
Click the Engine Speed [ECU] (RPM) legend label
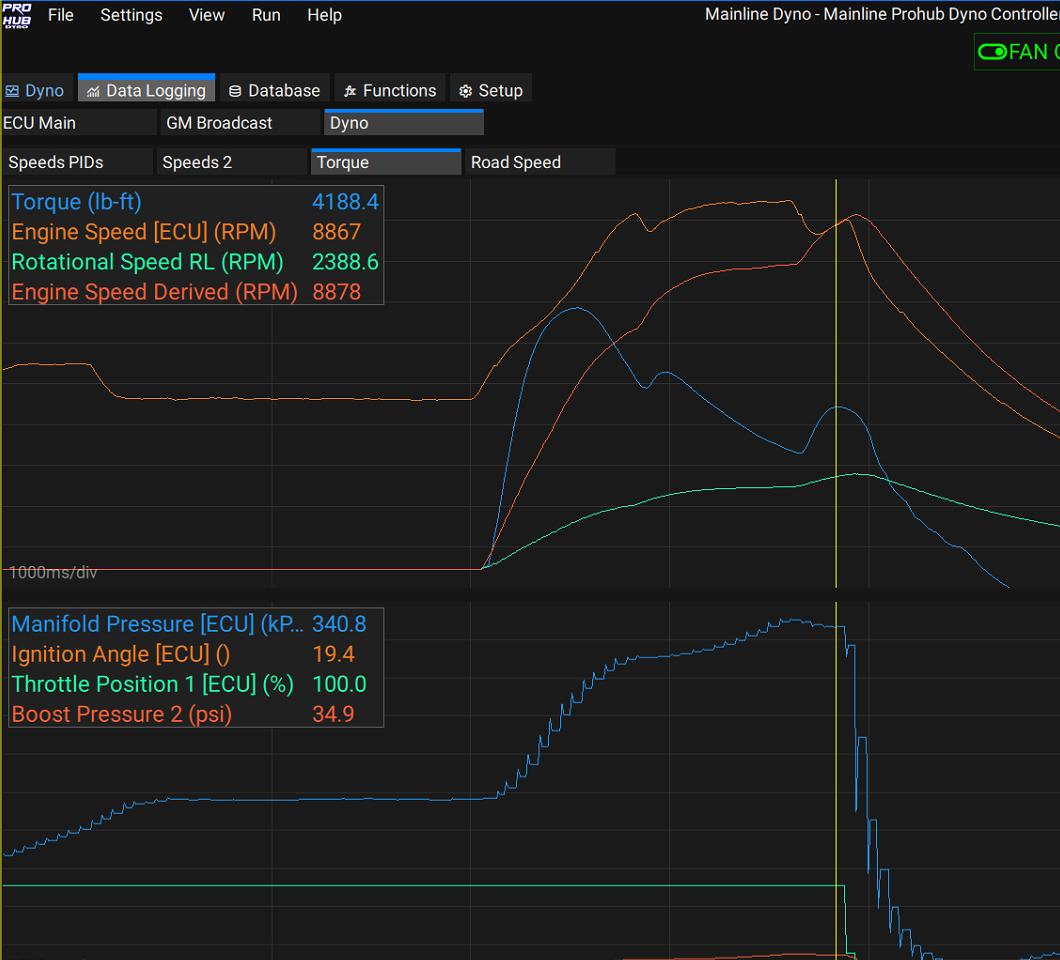(x=144, y=232)
